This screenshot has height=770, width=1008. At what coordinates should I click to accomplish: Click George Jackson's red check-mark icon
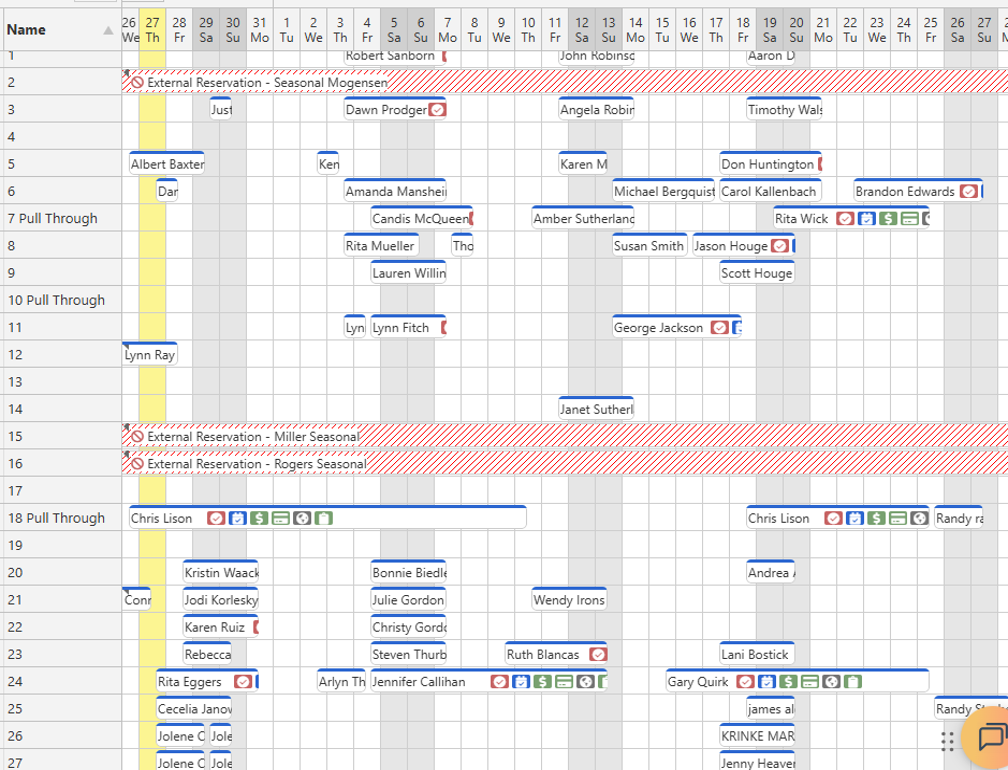click(719, 328)
